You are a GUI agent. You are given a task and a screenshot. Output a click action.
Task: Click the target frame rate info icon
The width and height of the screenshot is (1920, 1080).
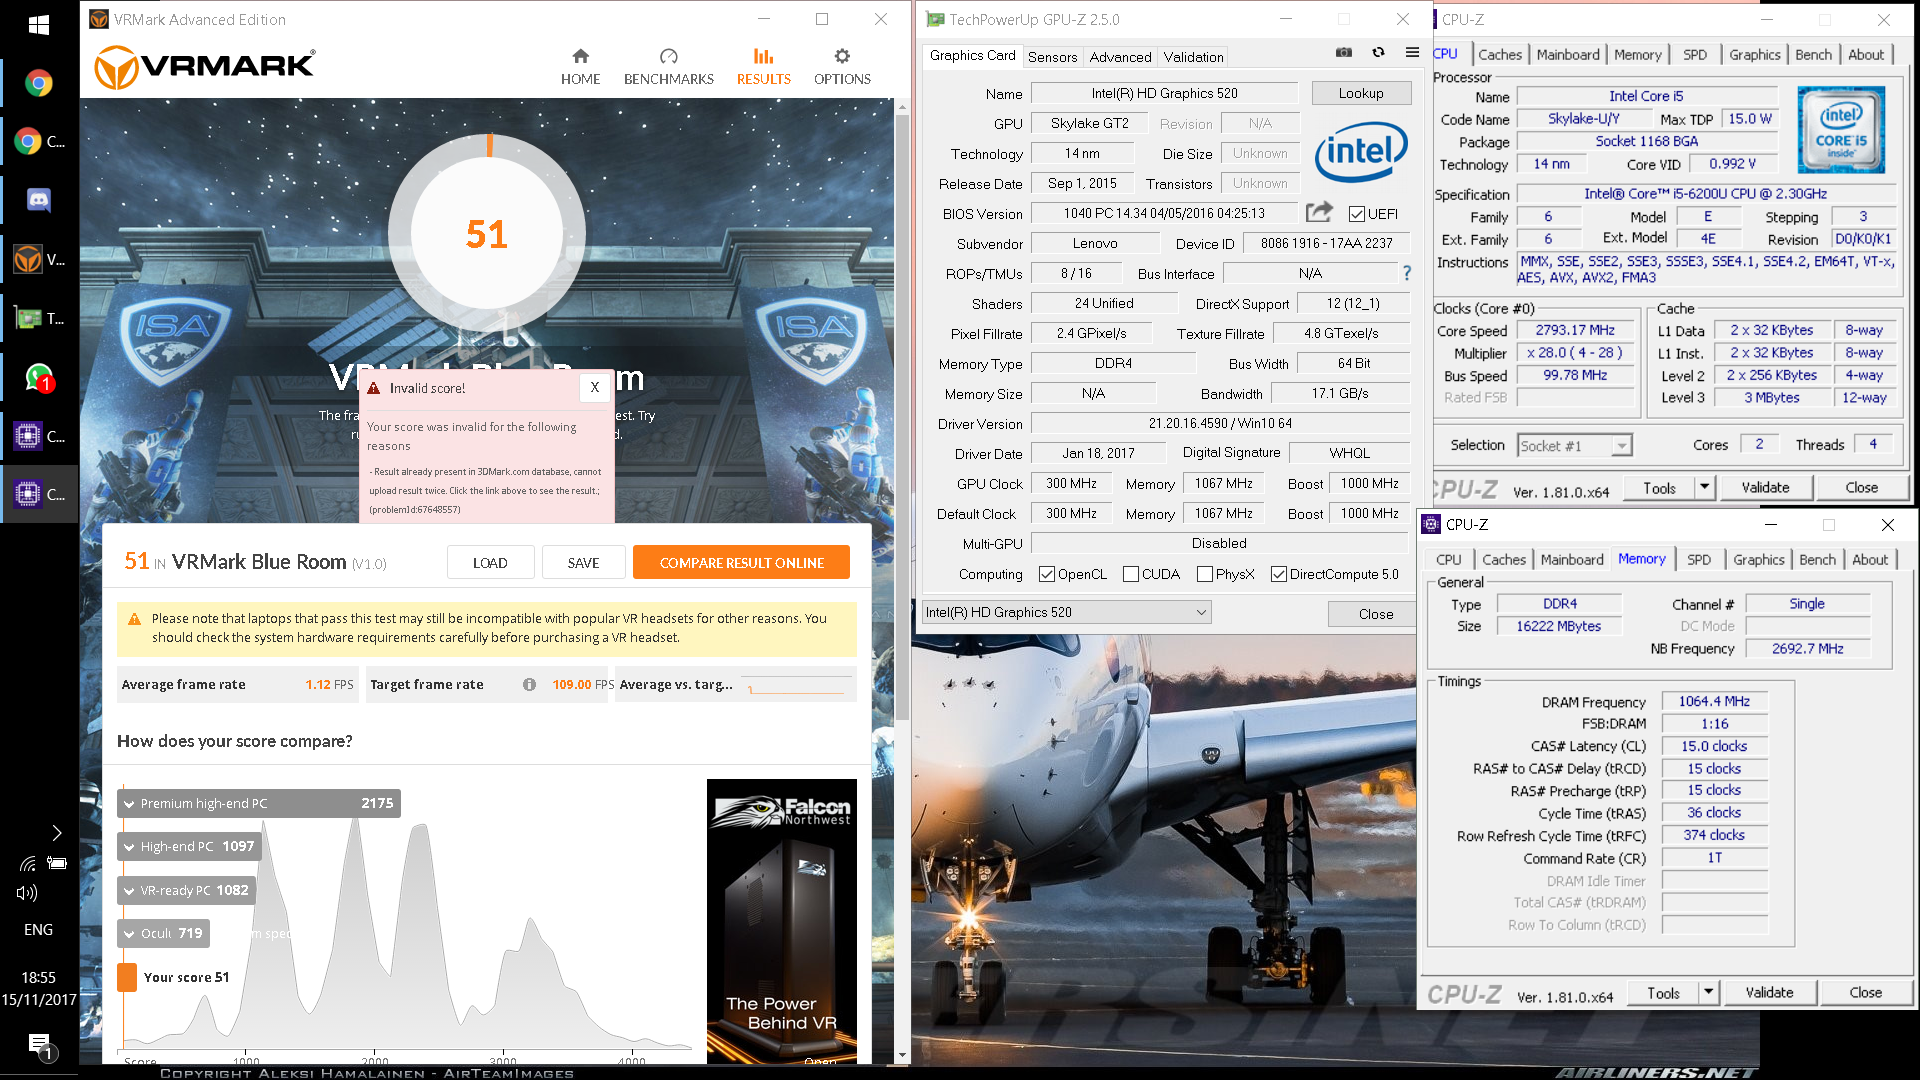click(529, 685)
